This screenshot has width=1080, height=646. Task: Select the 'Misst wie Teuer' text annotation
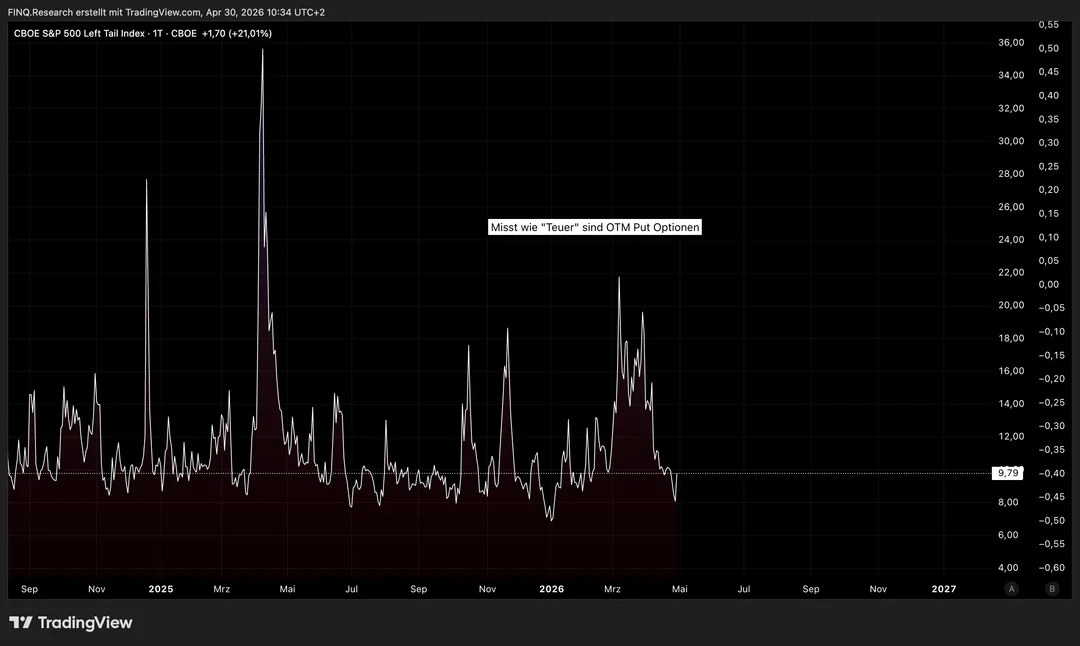point(595,227)
